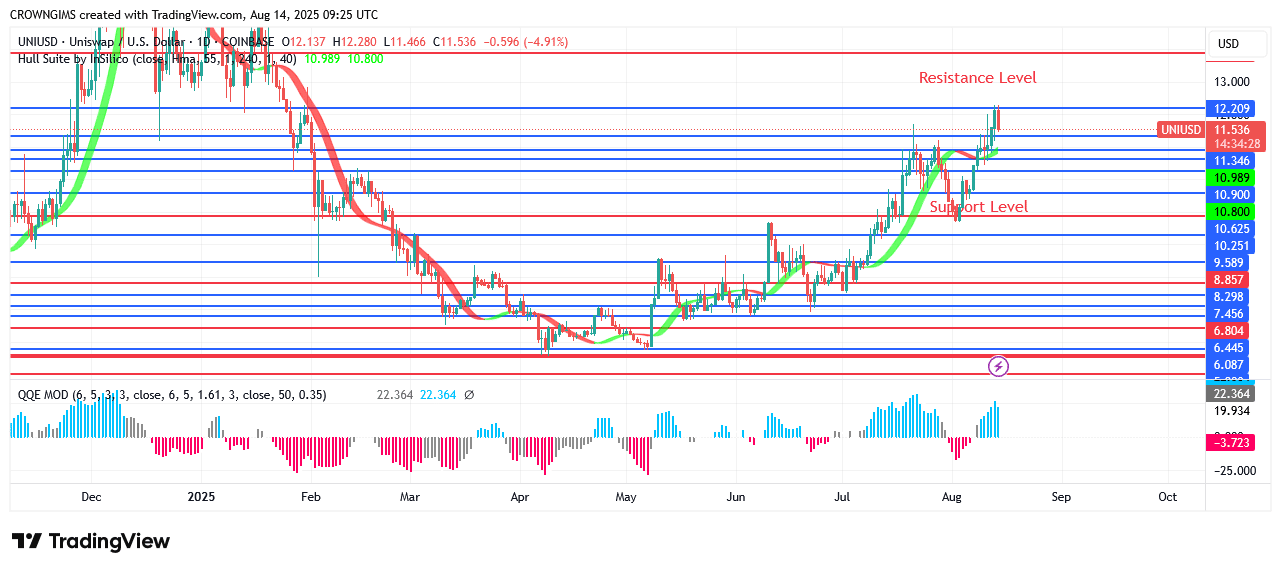Click the change value −0.596 (−4.91%)

(x=526, y=42)
